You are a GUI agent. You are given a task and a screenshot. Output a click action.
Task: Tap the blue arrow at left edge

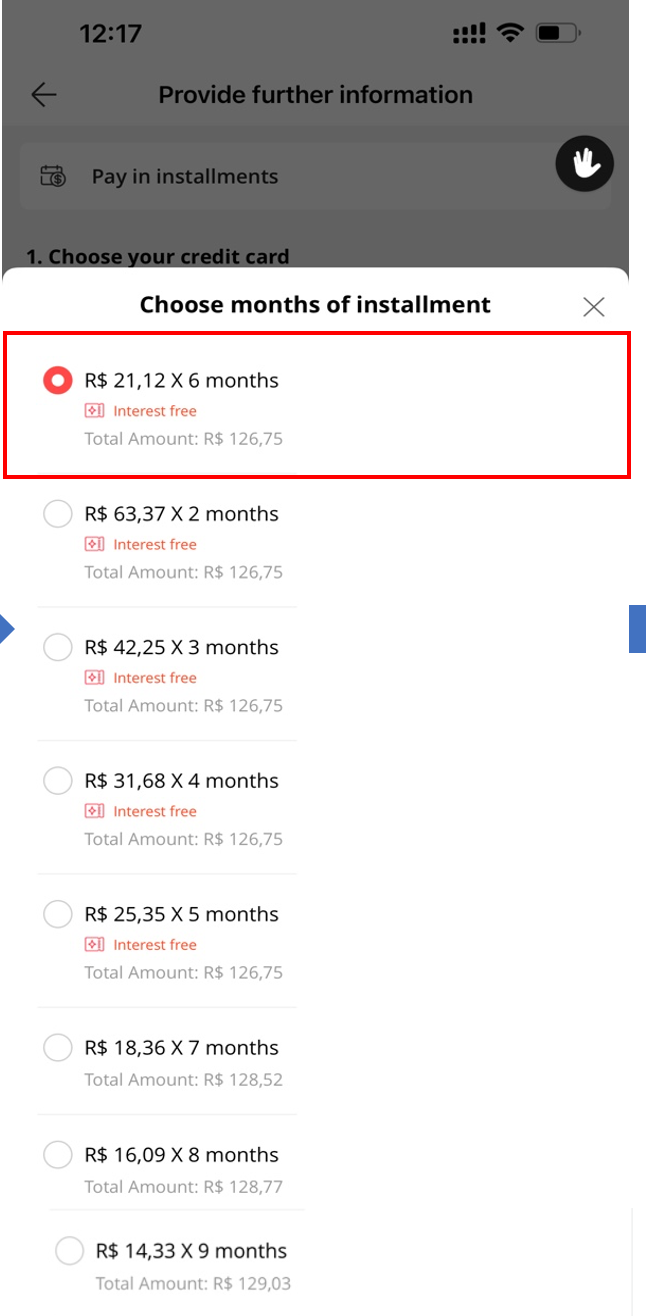click(6, 630)
